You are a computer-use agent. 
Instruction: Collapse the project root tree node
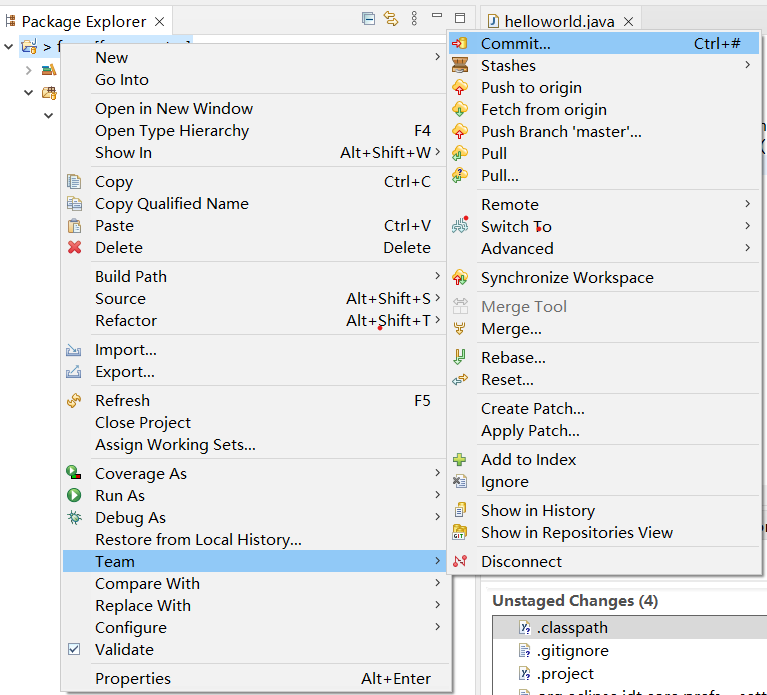[x=8, y=47]
